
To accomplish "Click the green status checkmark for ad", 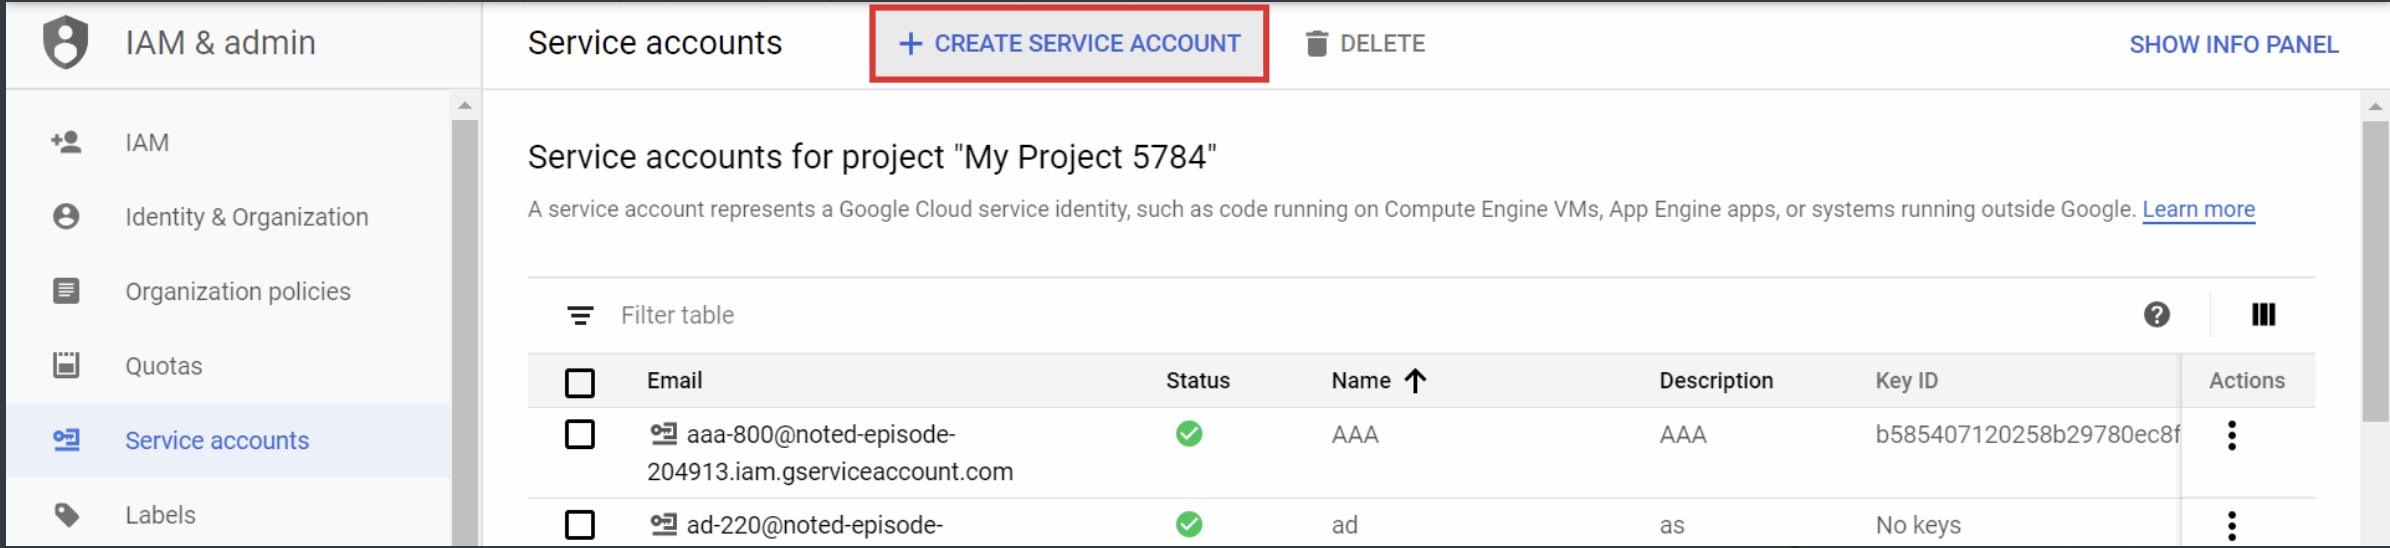I will click(x=1189, y=524).
